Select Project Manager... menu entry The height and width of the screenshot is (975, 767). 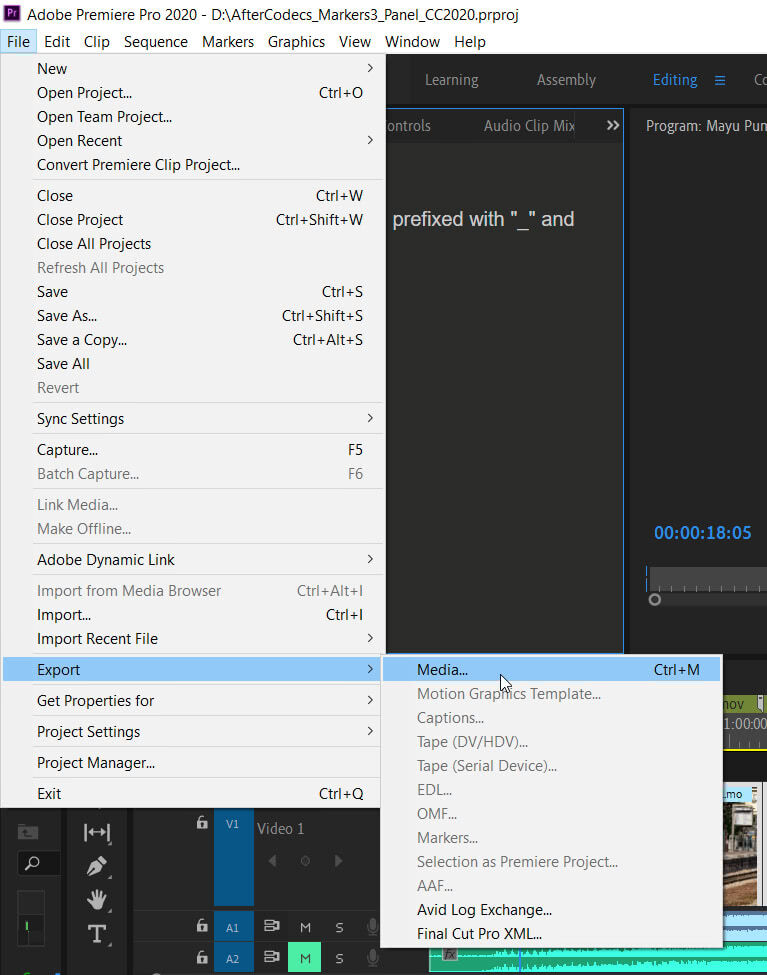click(x=193, y=762)
